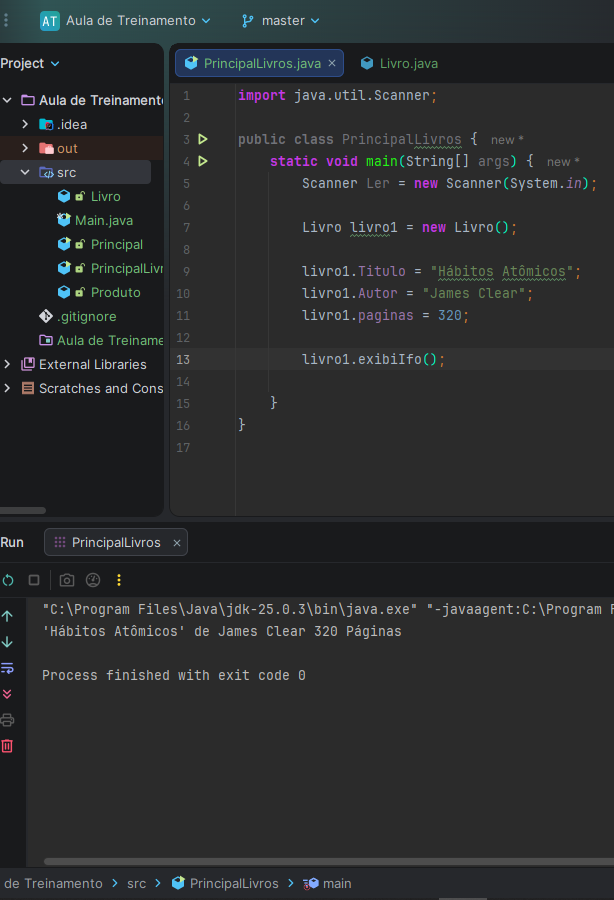Select the PrincipalLivros class in tree

127,269
